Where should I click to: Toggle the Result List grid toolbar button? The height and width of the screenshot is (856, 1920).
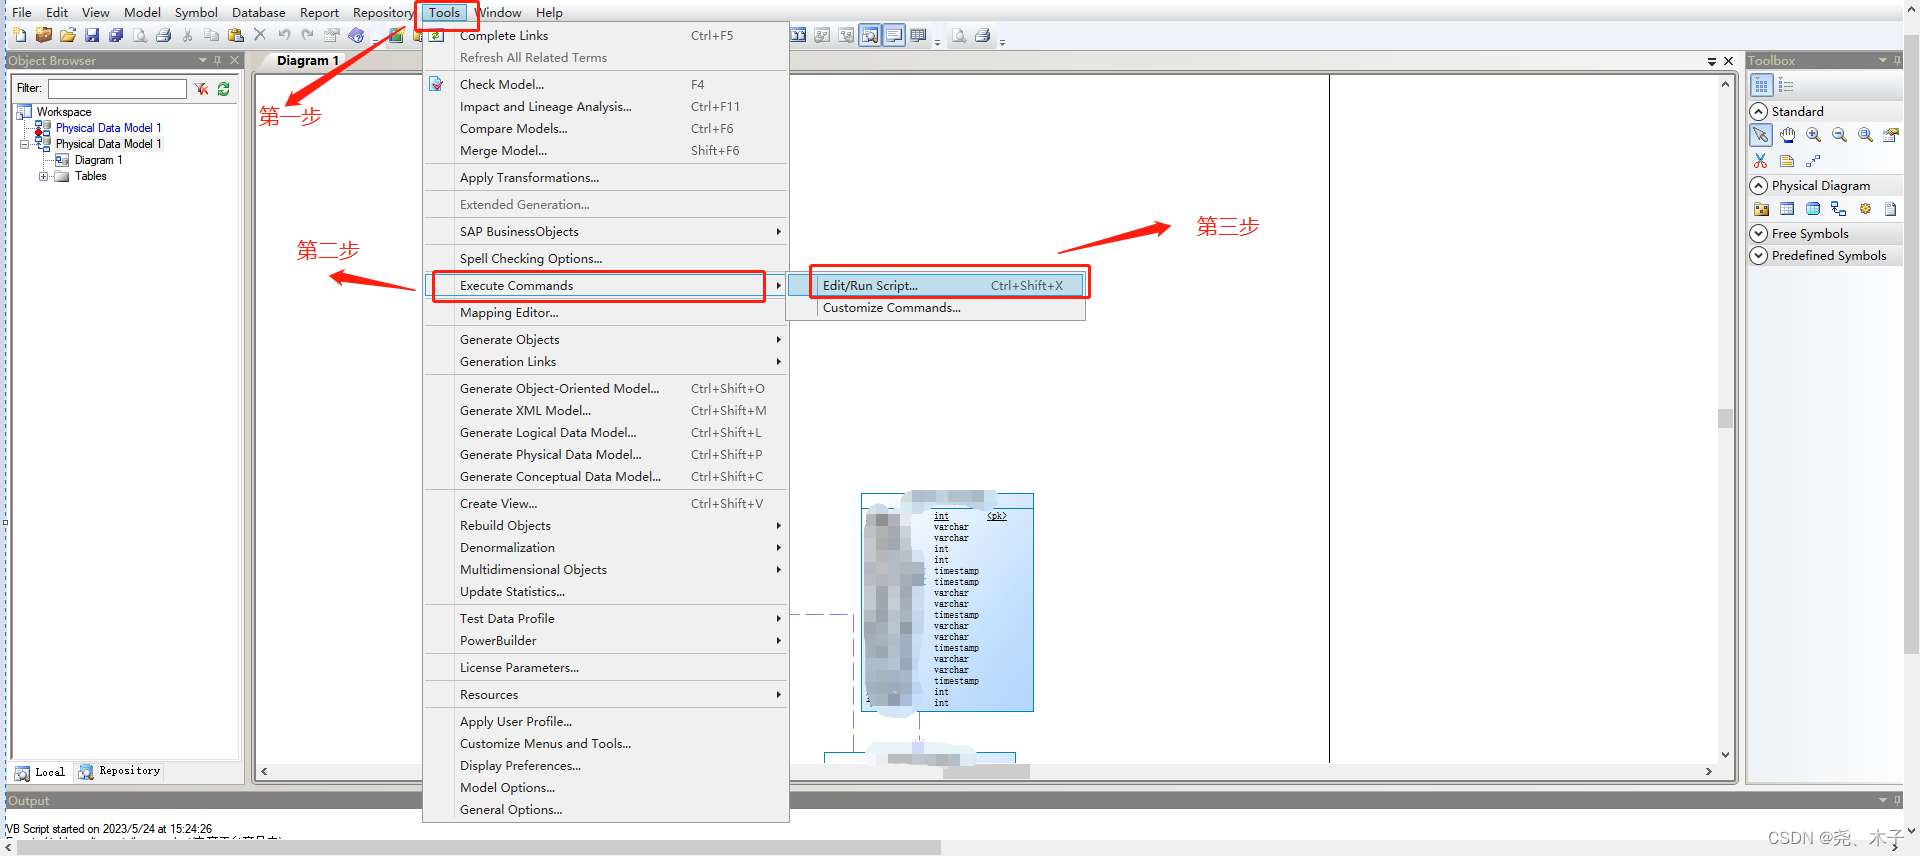point(919,35)
